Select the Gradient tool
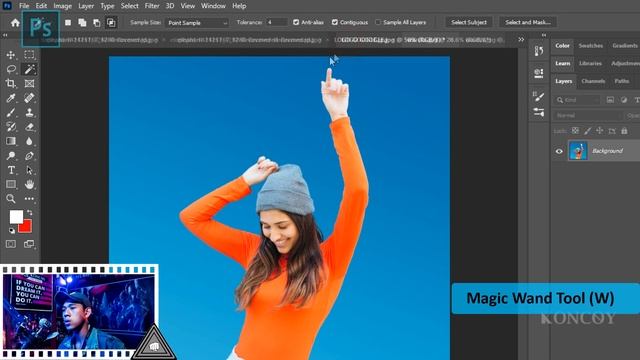The image size is (640, 360). [x=11, y=141]
